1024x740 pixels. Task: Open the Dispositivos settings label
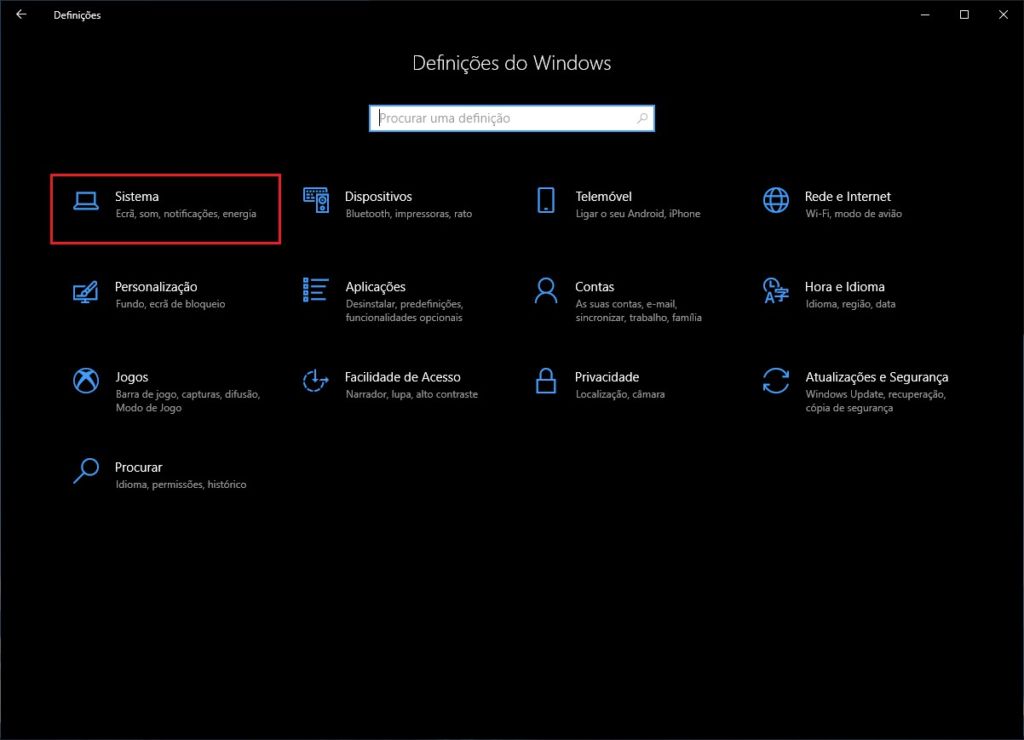pos(378,197)
